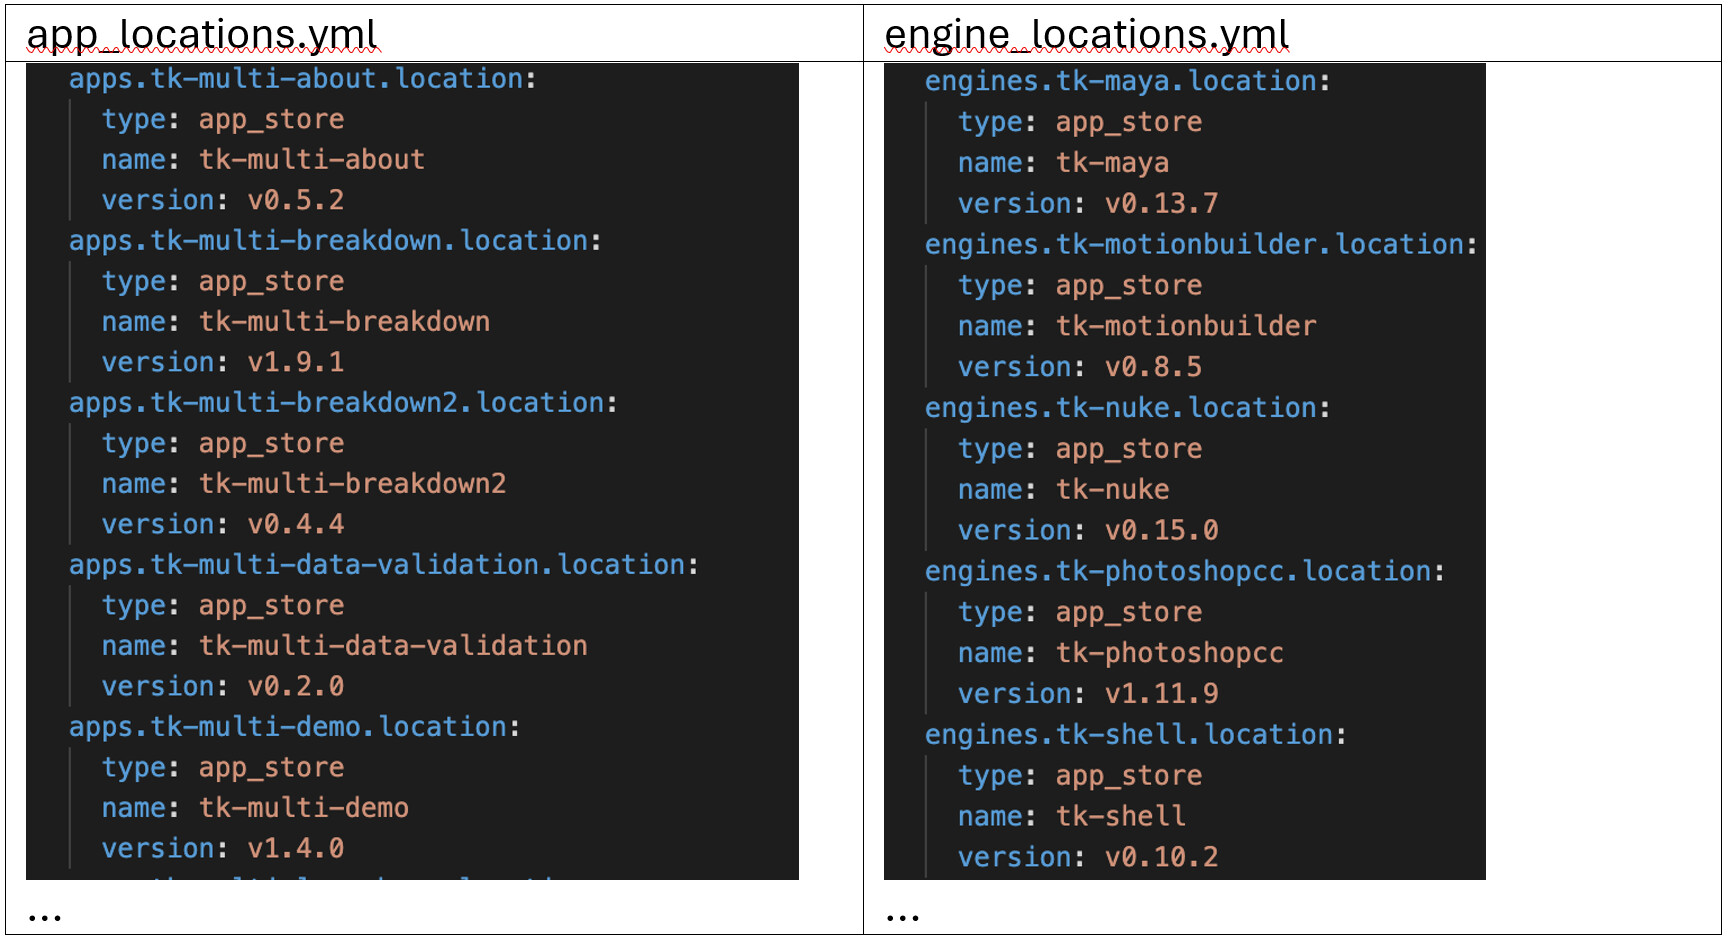The image size is (1732, 947).
Task: Click the name tk-multi-breakdown2 line
Action: (x=304, y=484)
